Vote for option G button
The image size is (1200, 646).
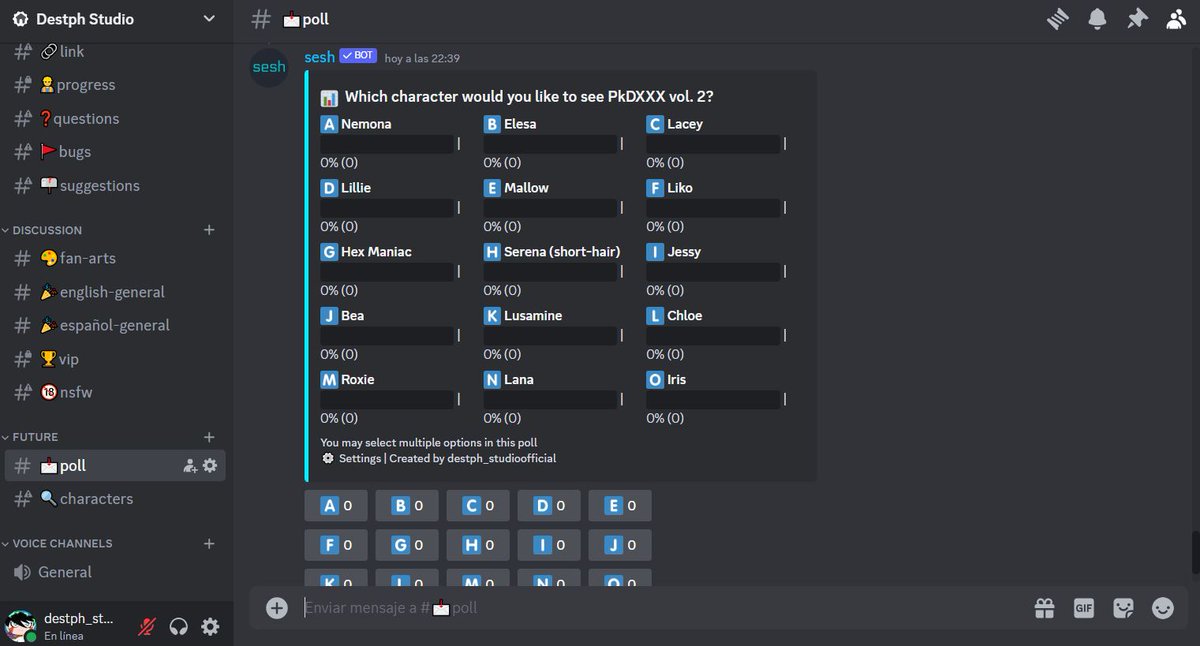[407, 545]
